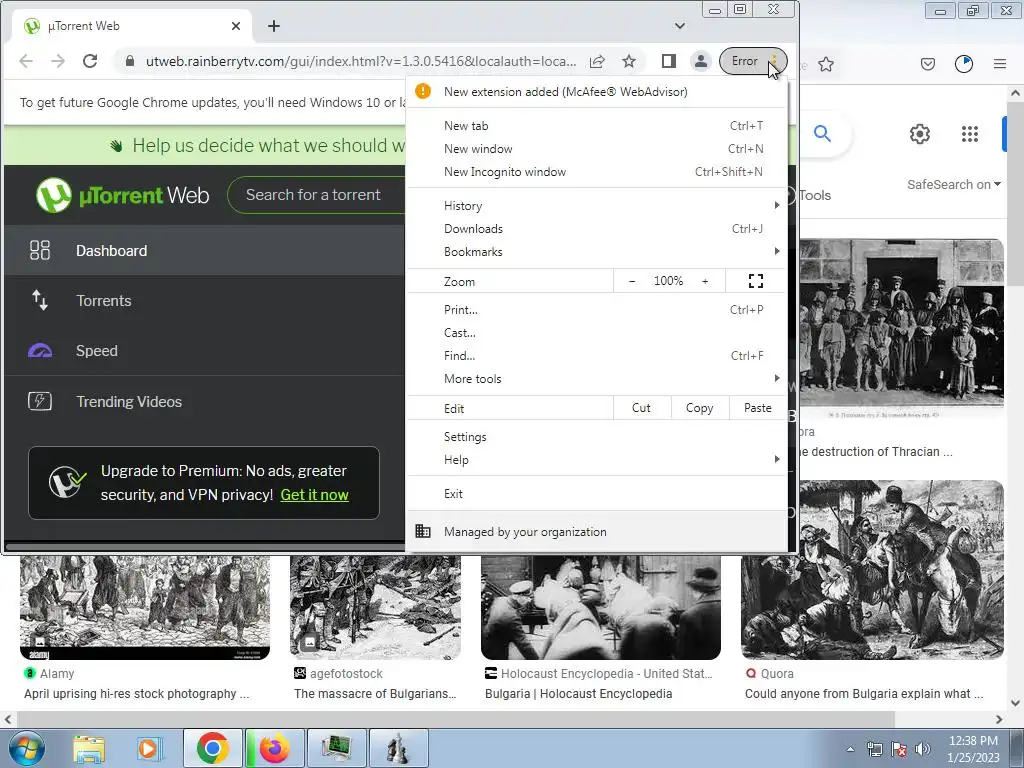
Task: Select New window in Chrome menu
Action: (597, 149)
